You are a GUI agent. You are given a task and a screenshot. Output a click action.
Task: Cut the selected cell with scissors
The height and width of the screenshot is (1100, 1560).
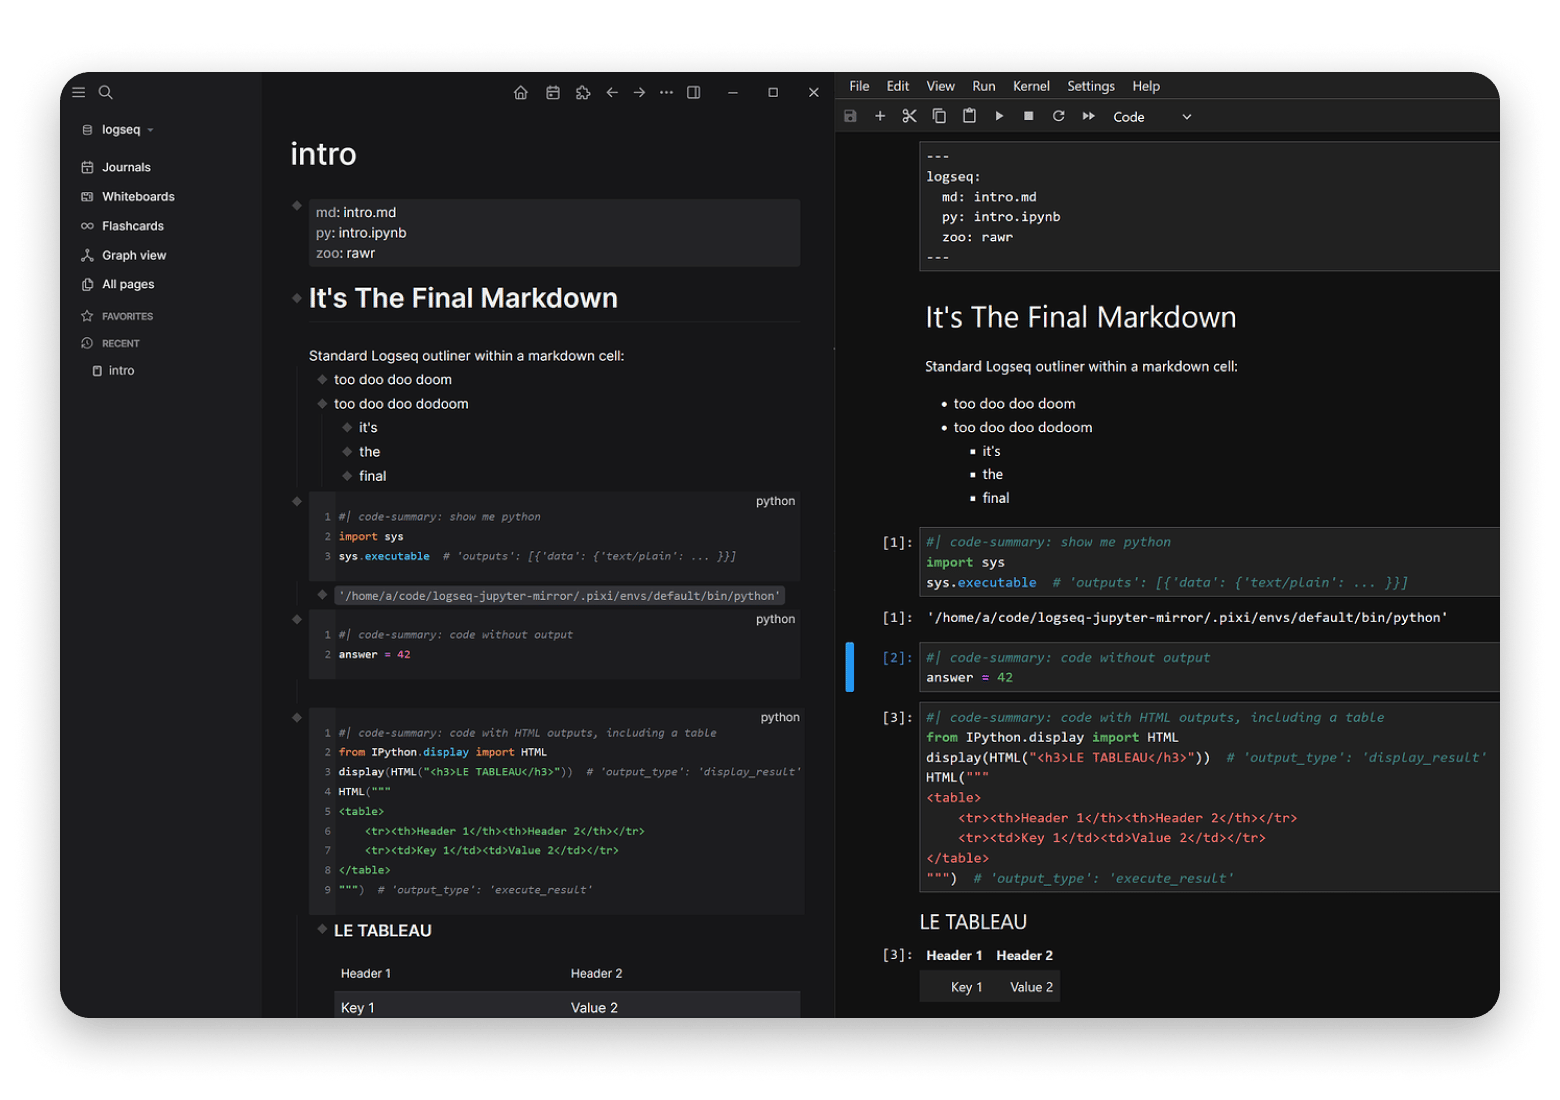(909, 116)
